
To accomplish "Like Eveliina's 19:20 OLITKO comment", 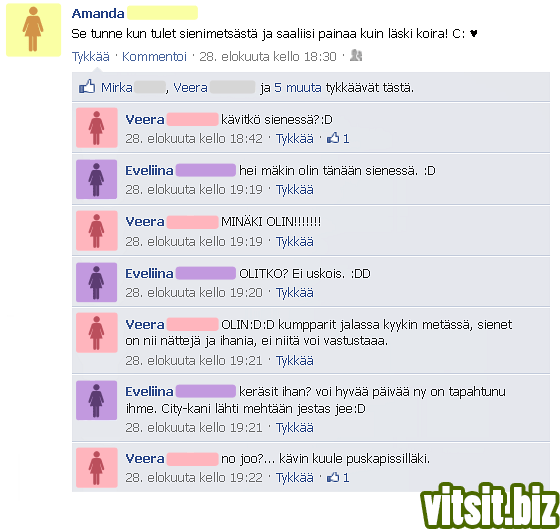I will pos(295,293).
